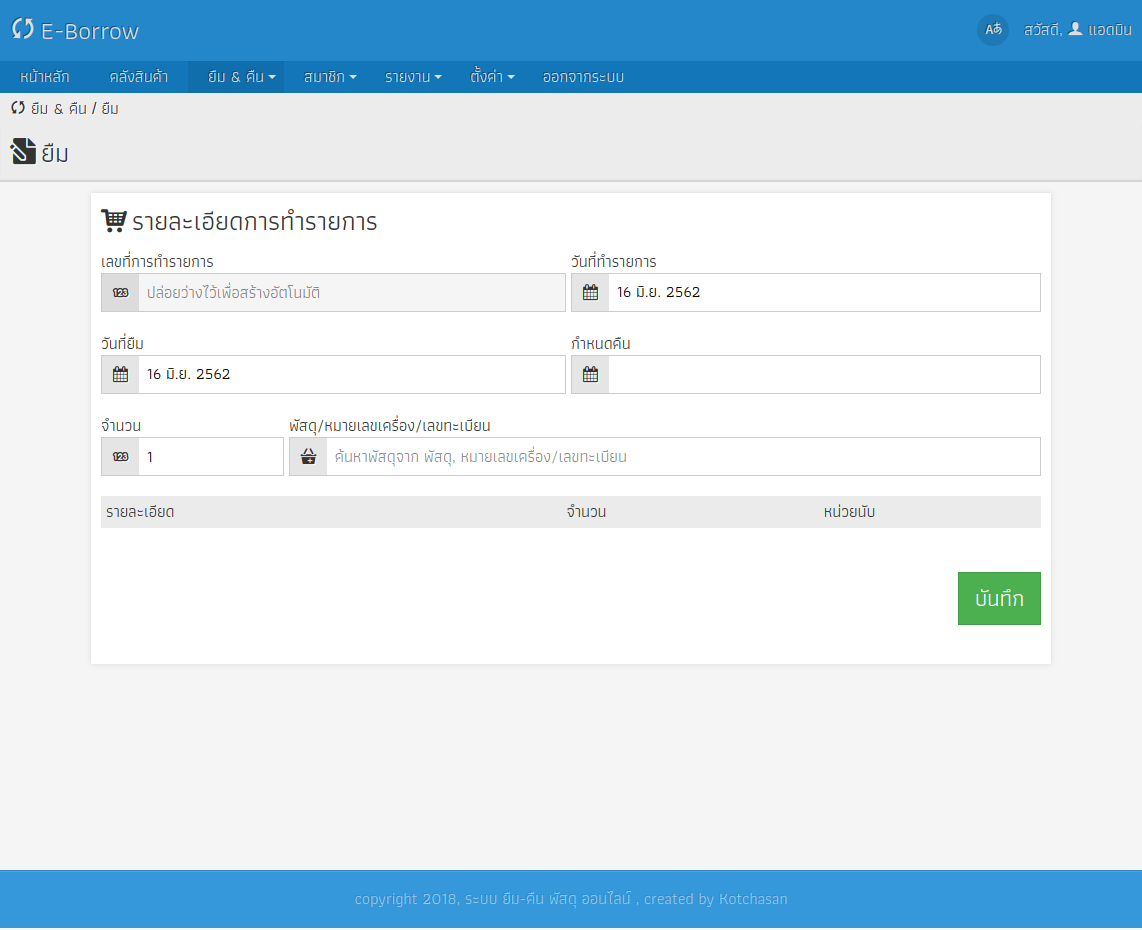Click the green บันทึก save button

pos(999,599)
